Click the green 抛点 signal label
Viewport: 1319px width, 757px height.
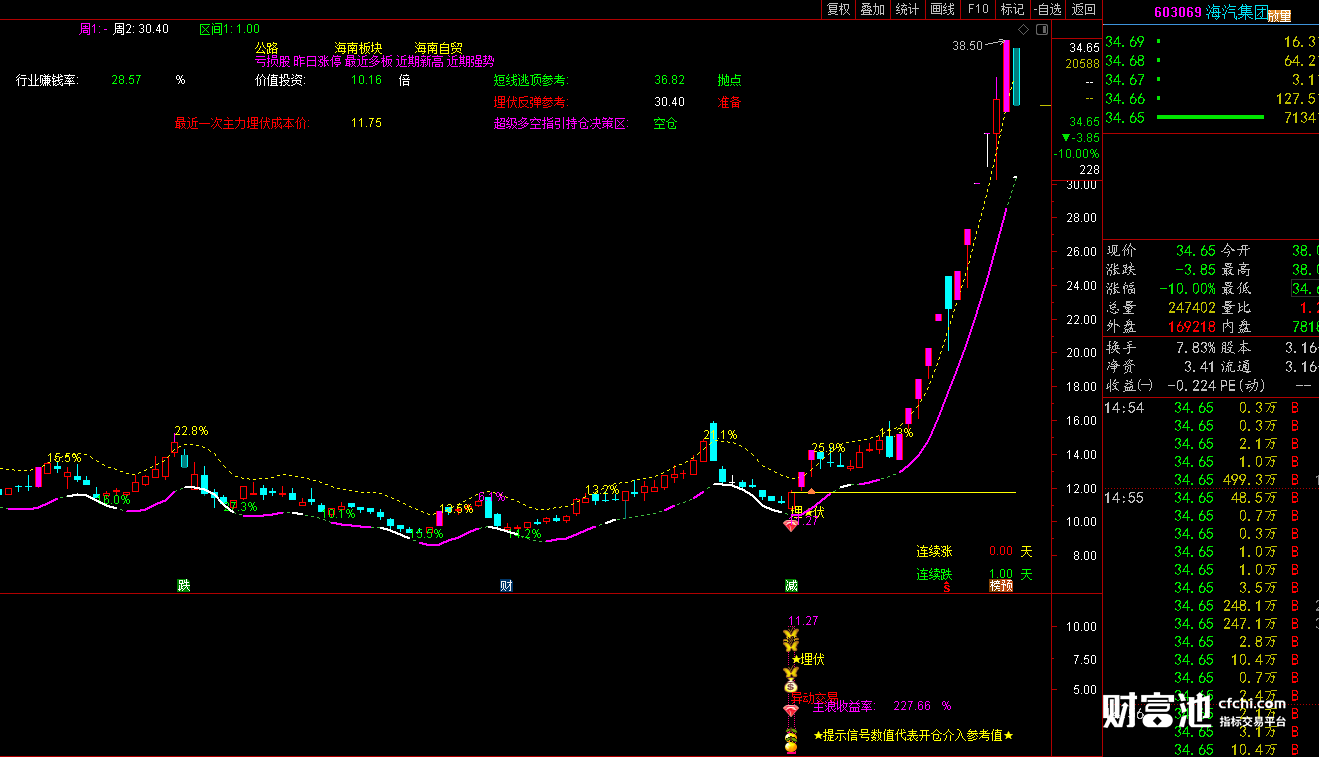(729, 79)
